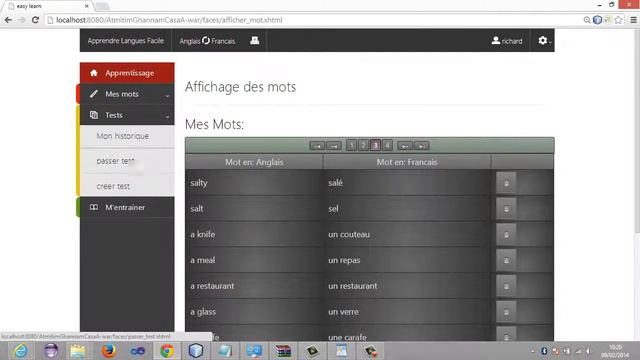Delete the a restaurant word row

(x=506, y=286)
